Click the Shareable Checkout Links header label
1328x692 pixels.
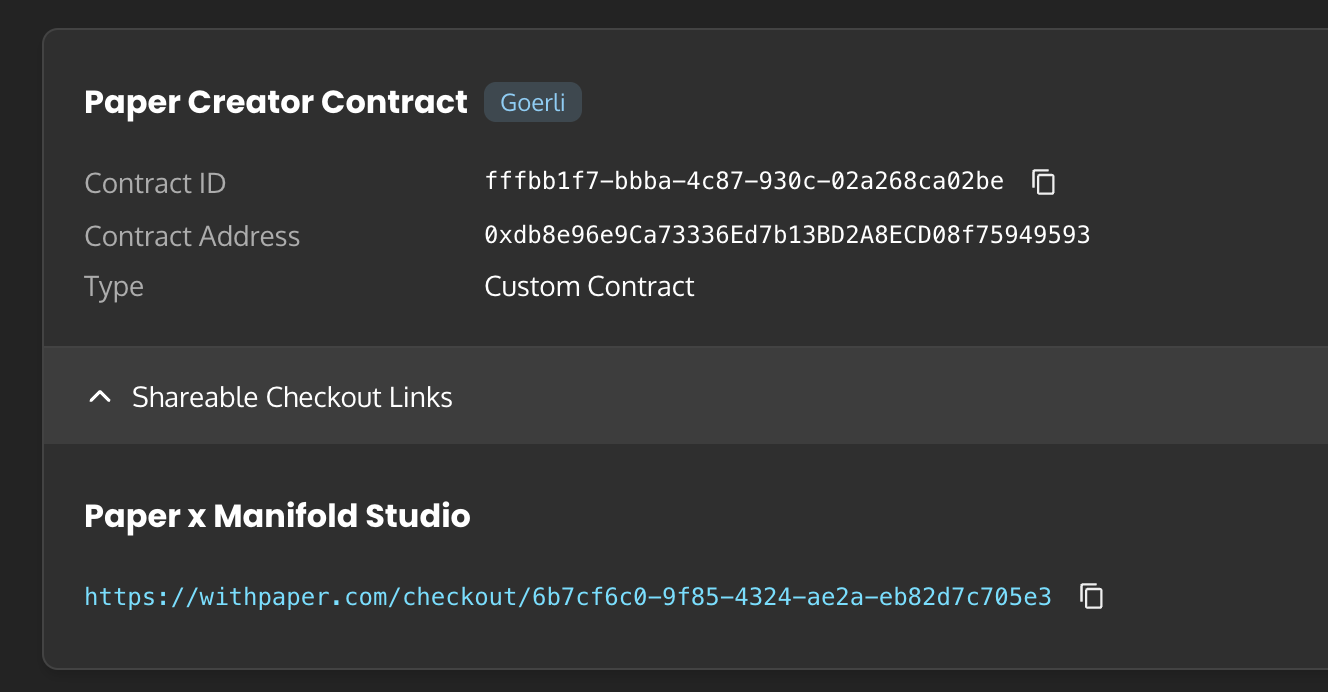[x=292, y=397]
